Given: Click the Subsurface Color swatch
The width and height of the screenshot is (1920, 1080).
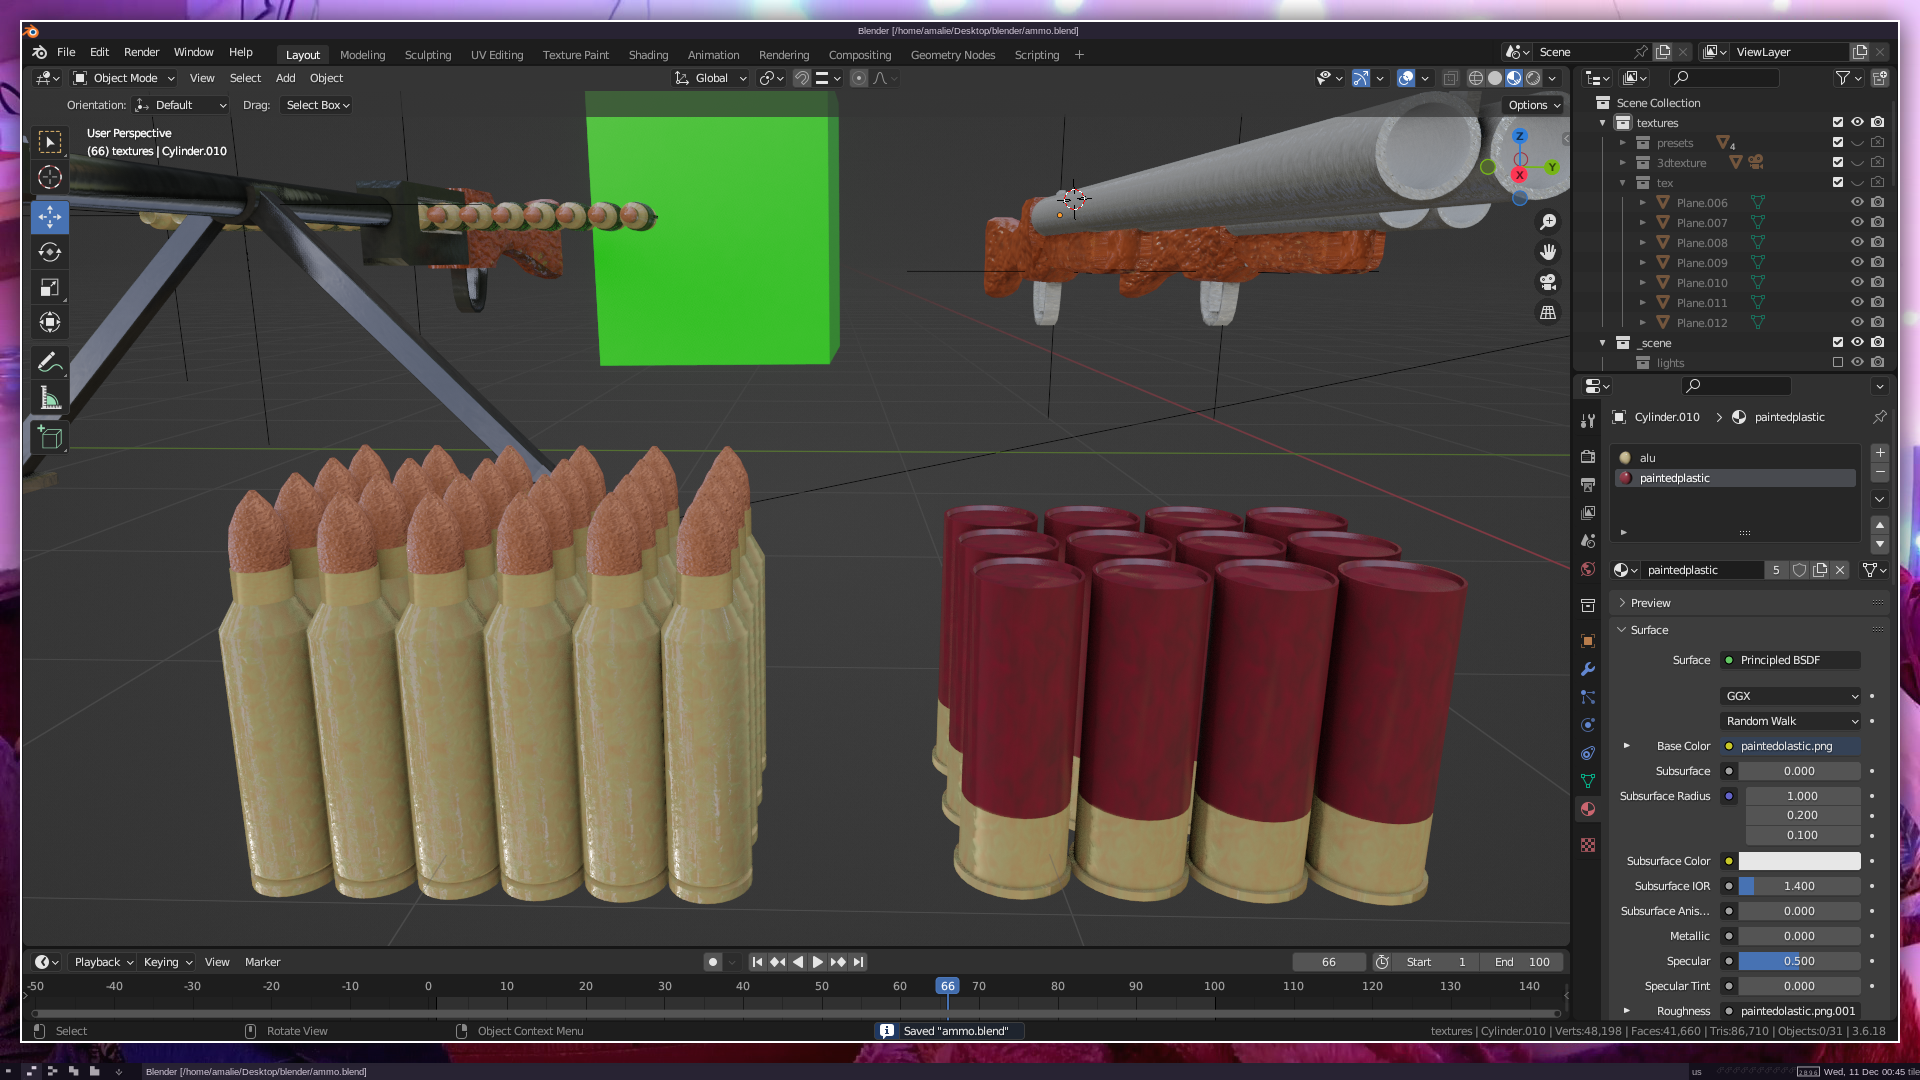Looking at the screenshot, I should (x=1799, y=861).
